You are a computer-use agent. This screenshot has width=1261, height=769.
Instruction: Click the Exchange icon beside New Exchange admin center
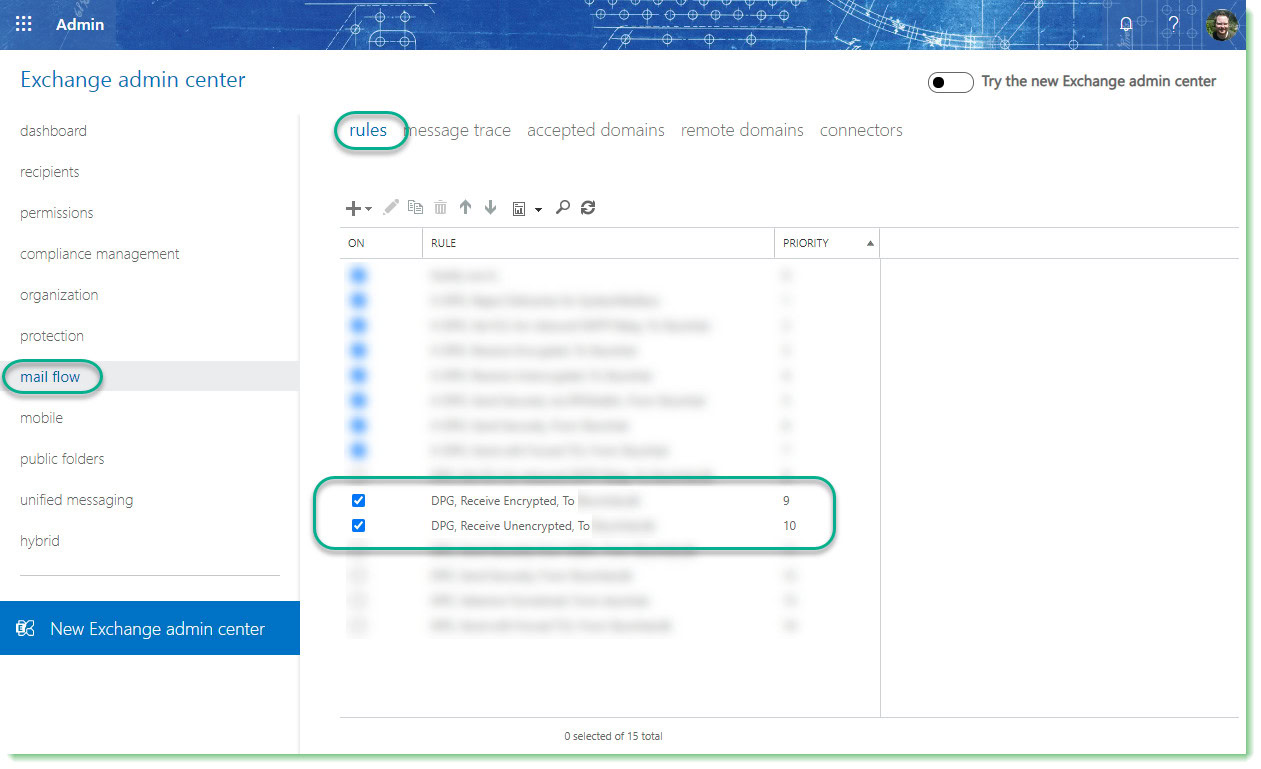point(26,628)
